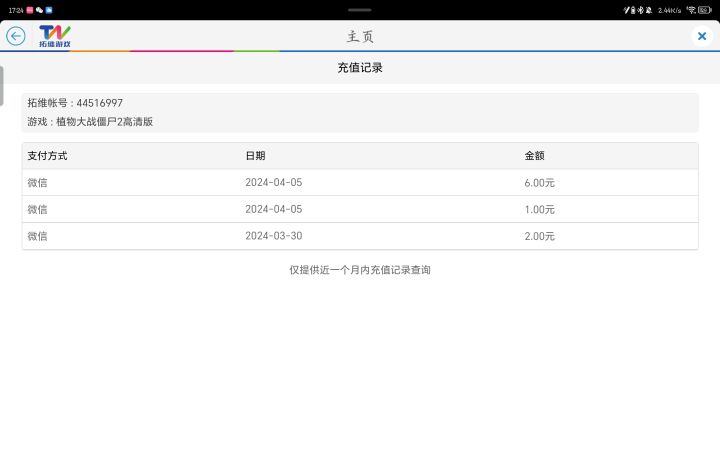Click the 6.00元 amount cell
This screenshot has width=720, height=450.
click(x=540, y=183)
